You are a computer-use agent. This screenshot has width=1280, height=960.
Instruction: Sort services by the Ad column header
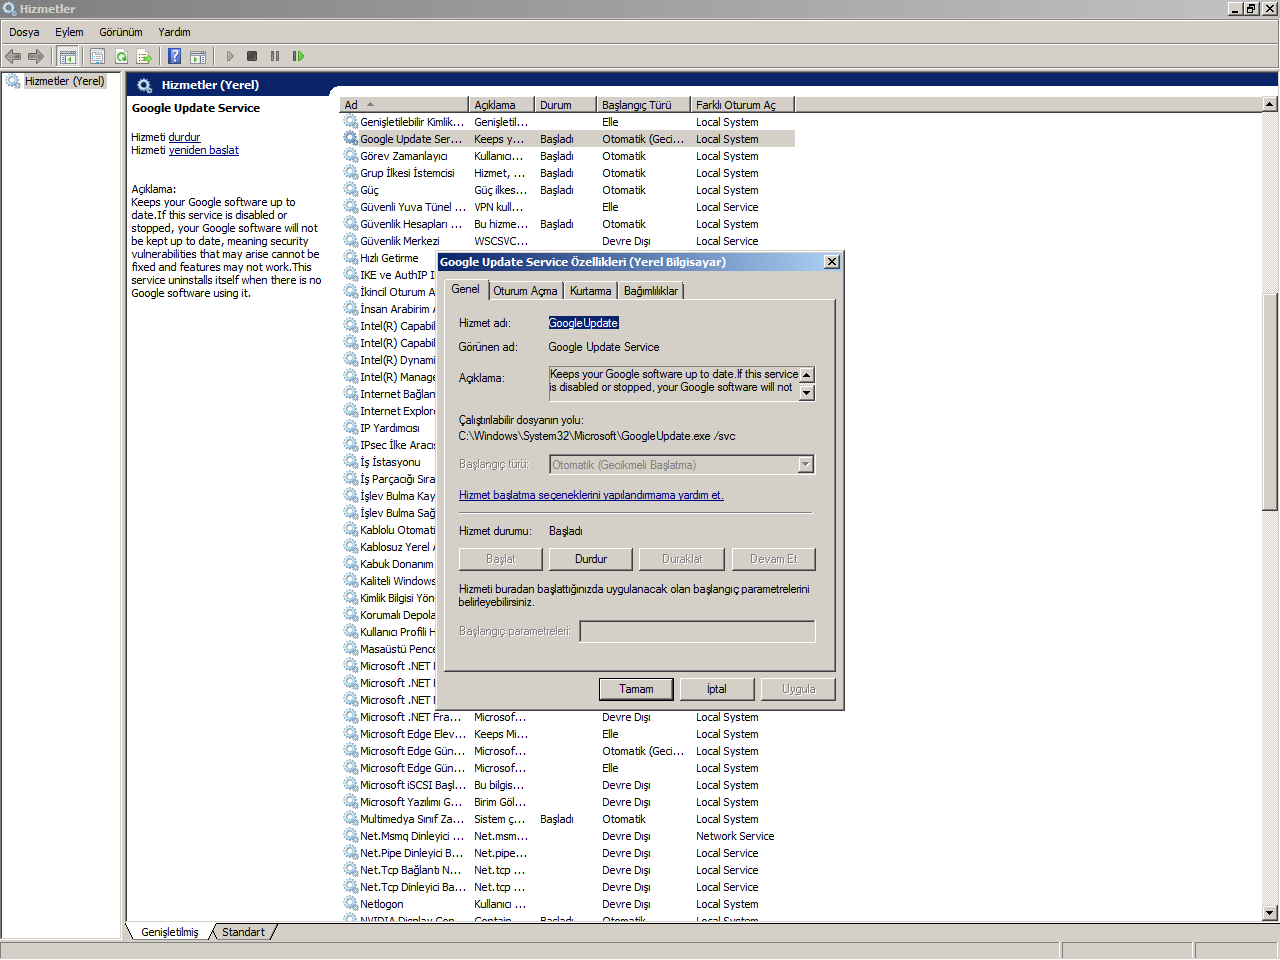click(x=404, y=105)
